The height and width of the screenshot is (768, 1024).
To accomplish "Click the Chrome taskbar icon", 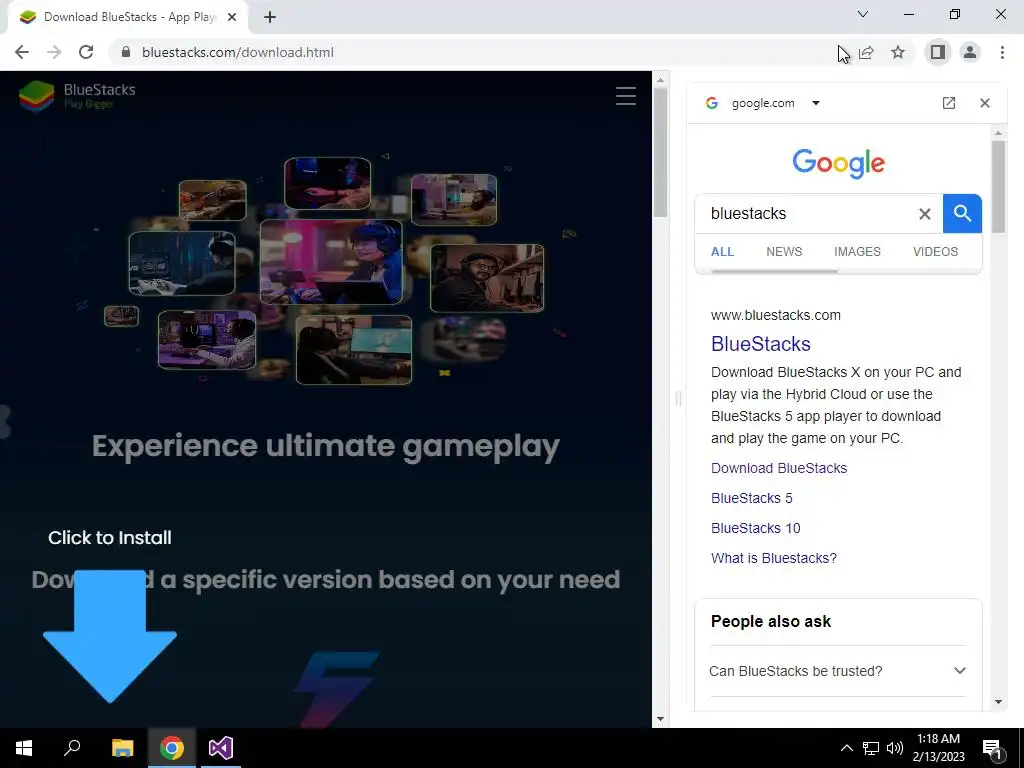I will [172, 748].
